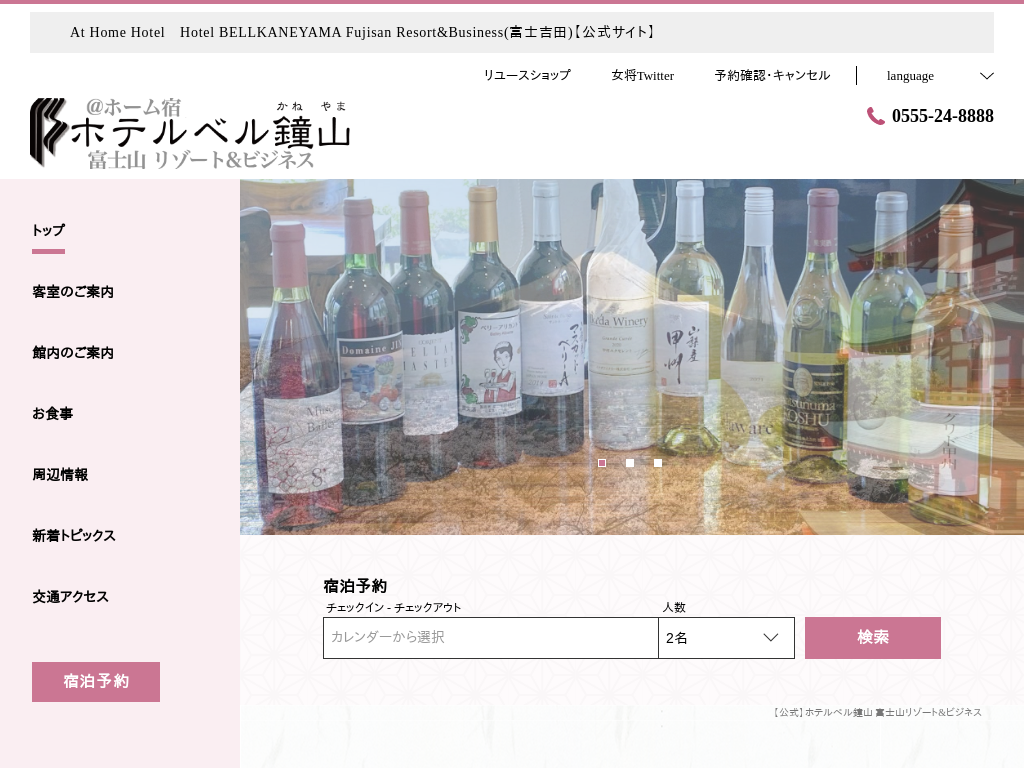This screenshot has width=1024, height=768.
Task: Click the header text At Home Hotel BELLKANEYAMA
Action: 362,32
